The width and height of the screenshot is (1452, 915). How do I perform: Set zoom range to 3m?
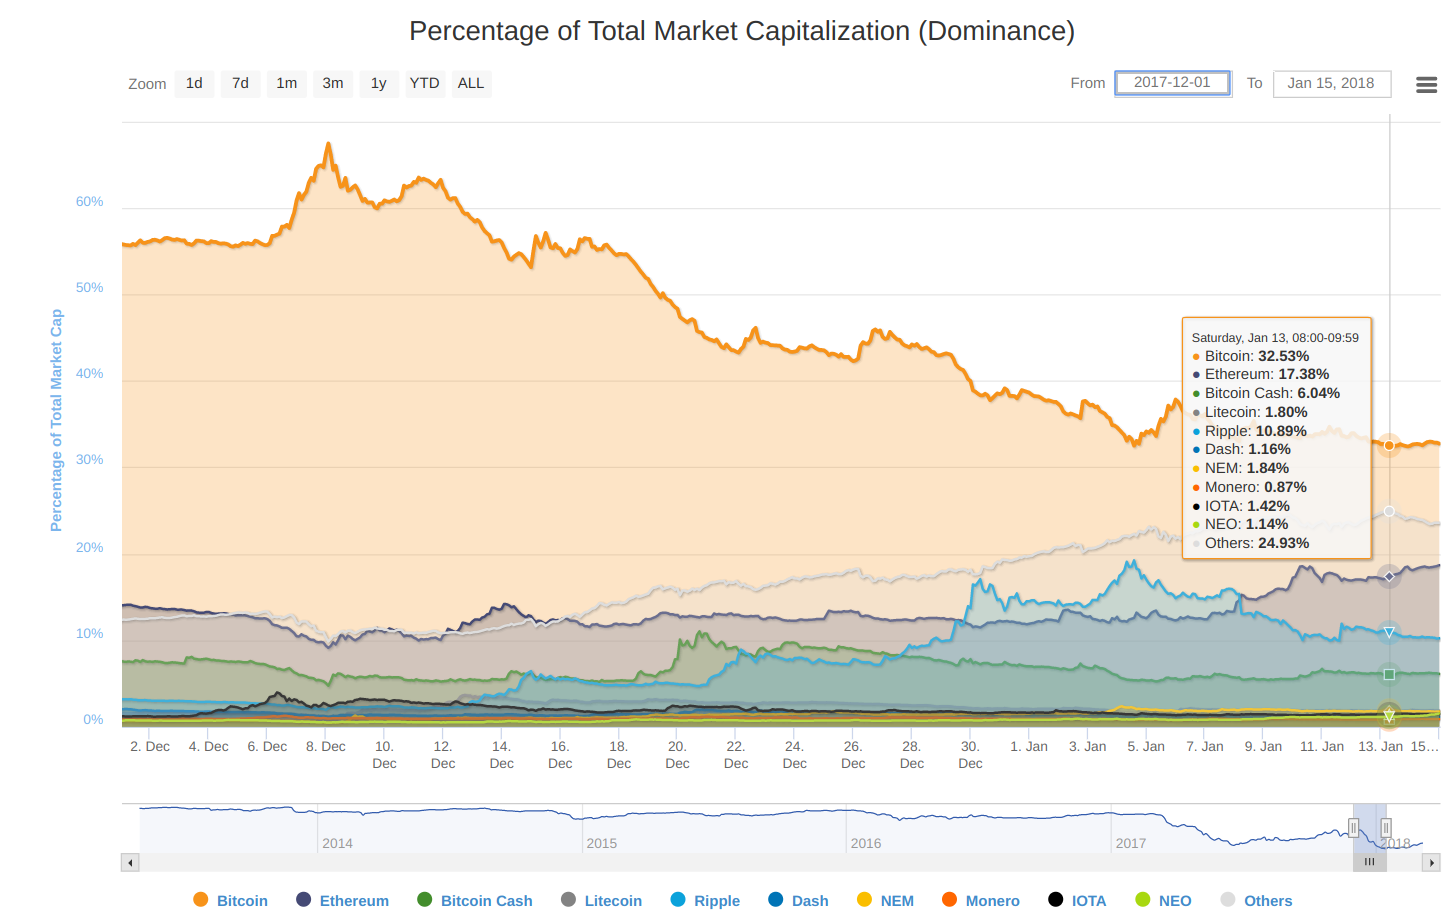click(x=333, y=83)
